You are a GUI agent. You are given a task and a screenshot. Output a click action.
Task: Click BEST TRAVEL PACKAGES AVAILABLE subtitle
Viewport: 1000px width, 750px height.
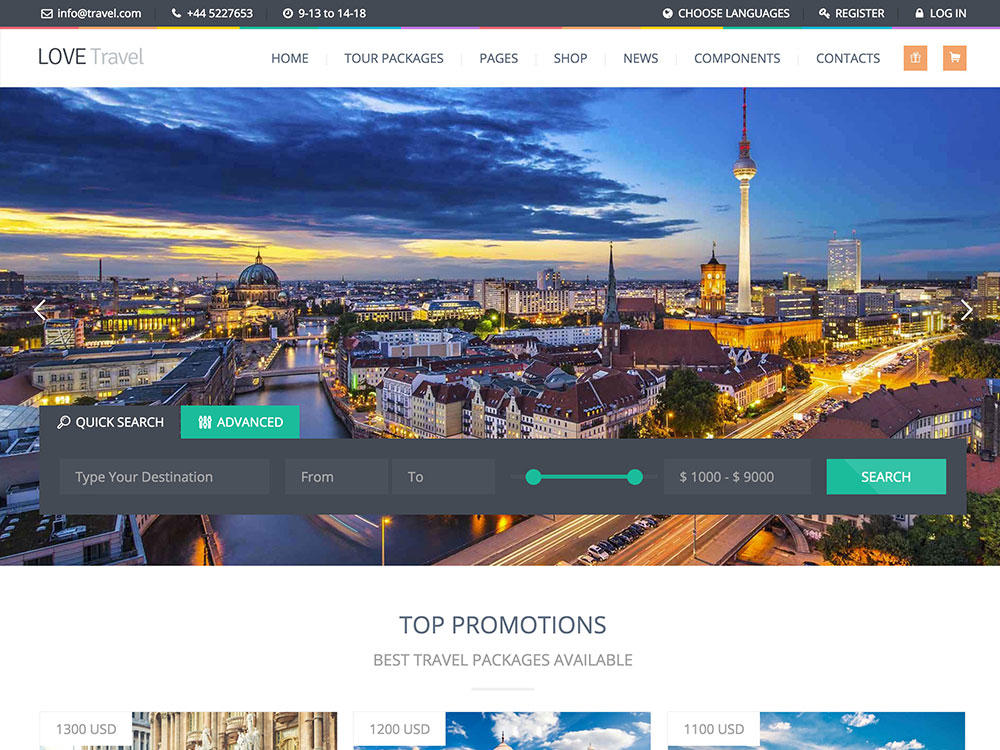[503, 660]
